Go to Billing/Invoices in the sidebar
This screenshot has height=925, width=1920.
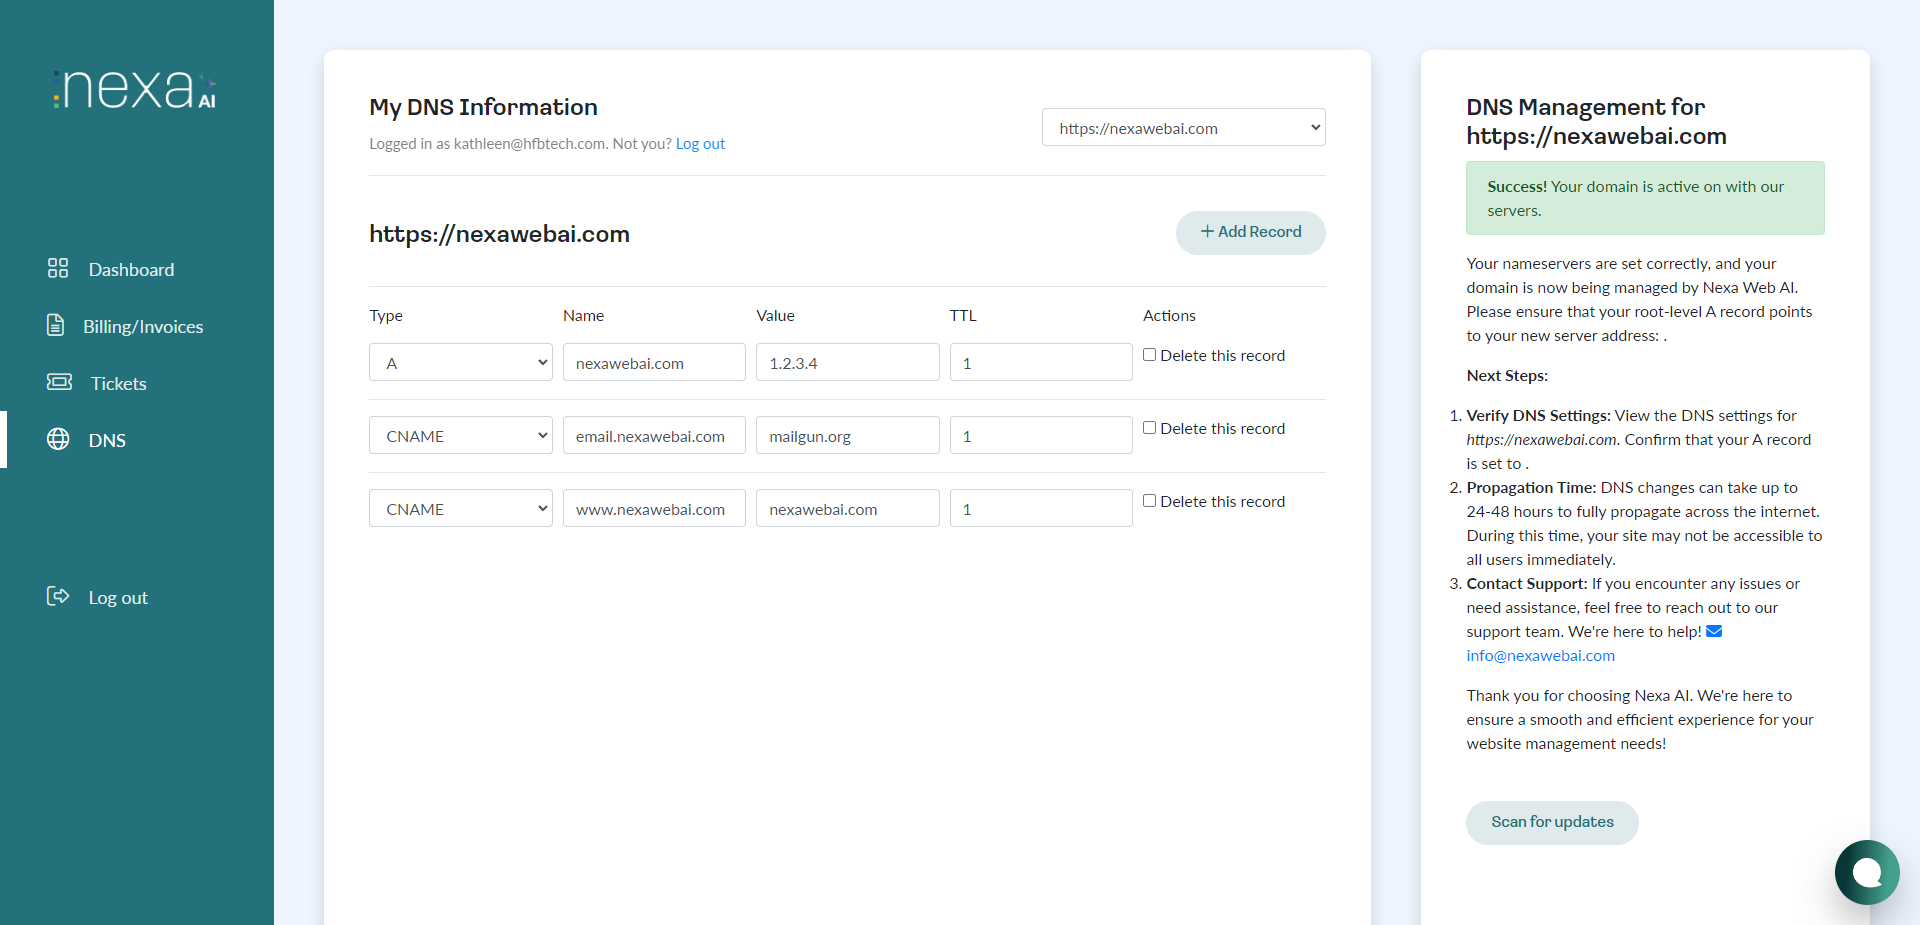tap(143, 326)
